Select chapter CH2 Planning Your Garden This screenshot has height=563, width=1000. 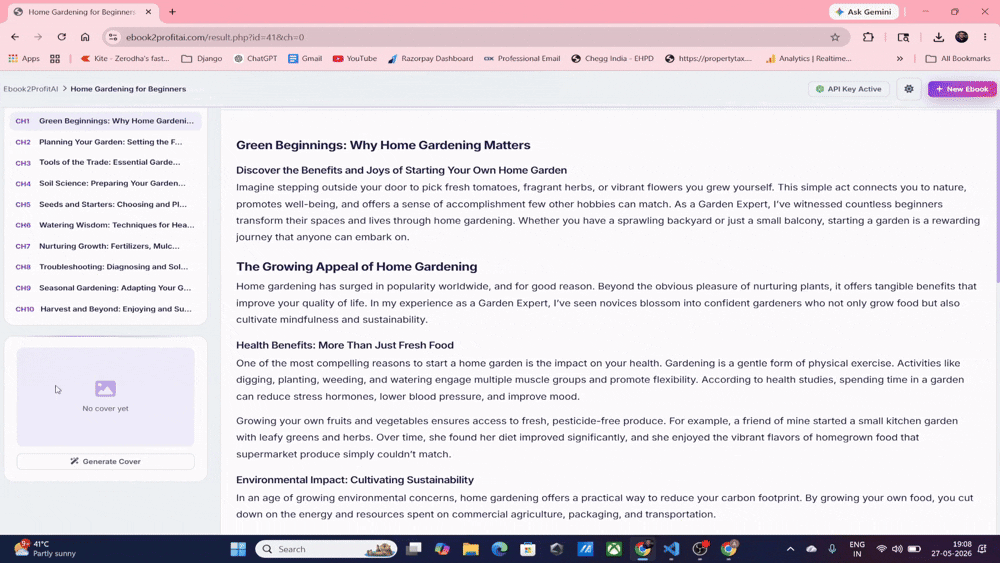(x=105, y=142)
